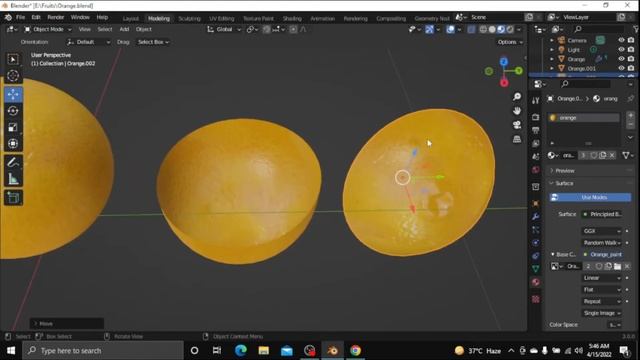This screenshot has height=360, width=640.
Task: Open the Linear interpolation dropdown
Action: pos(602,278)
